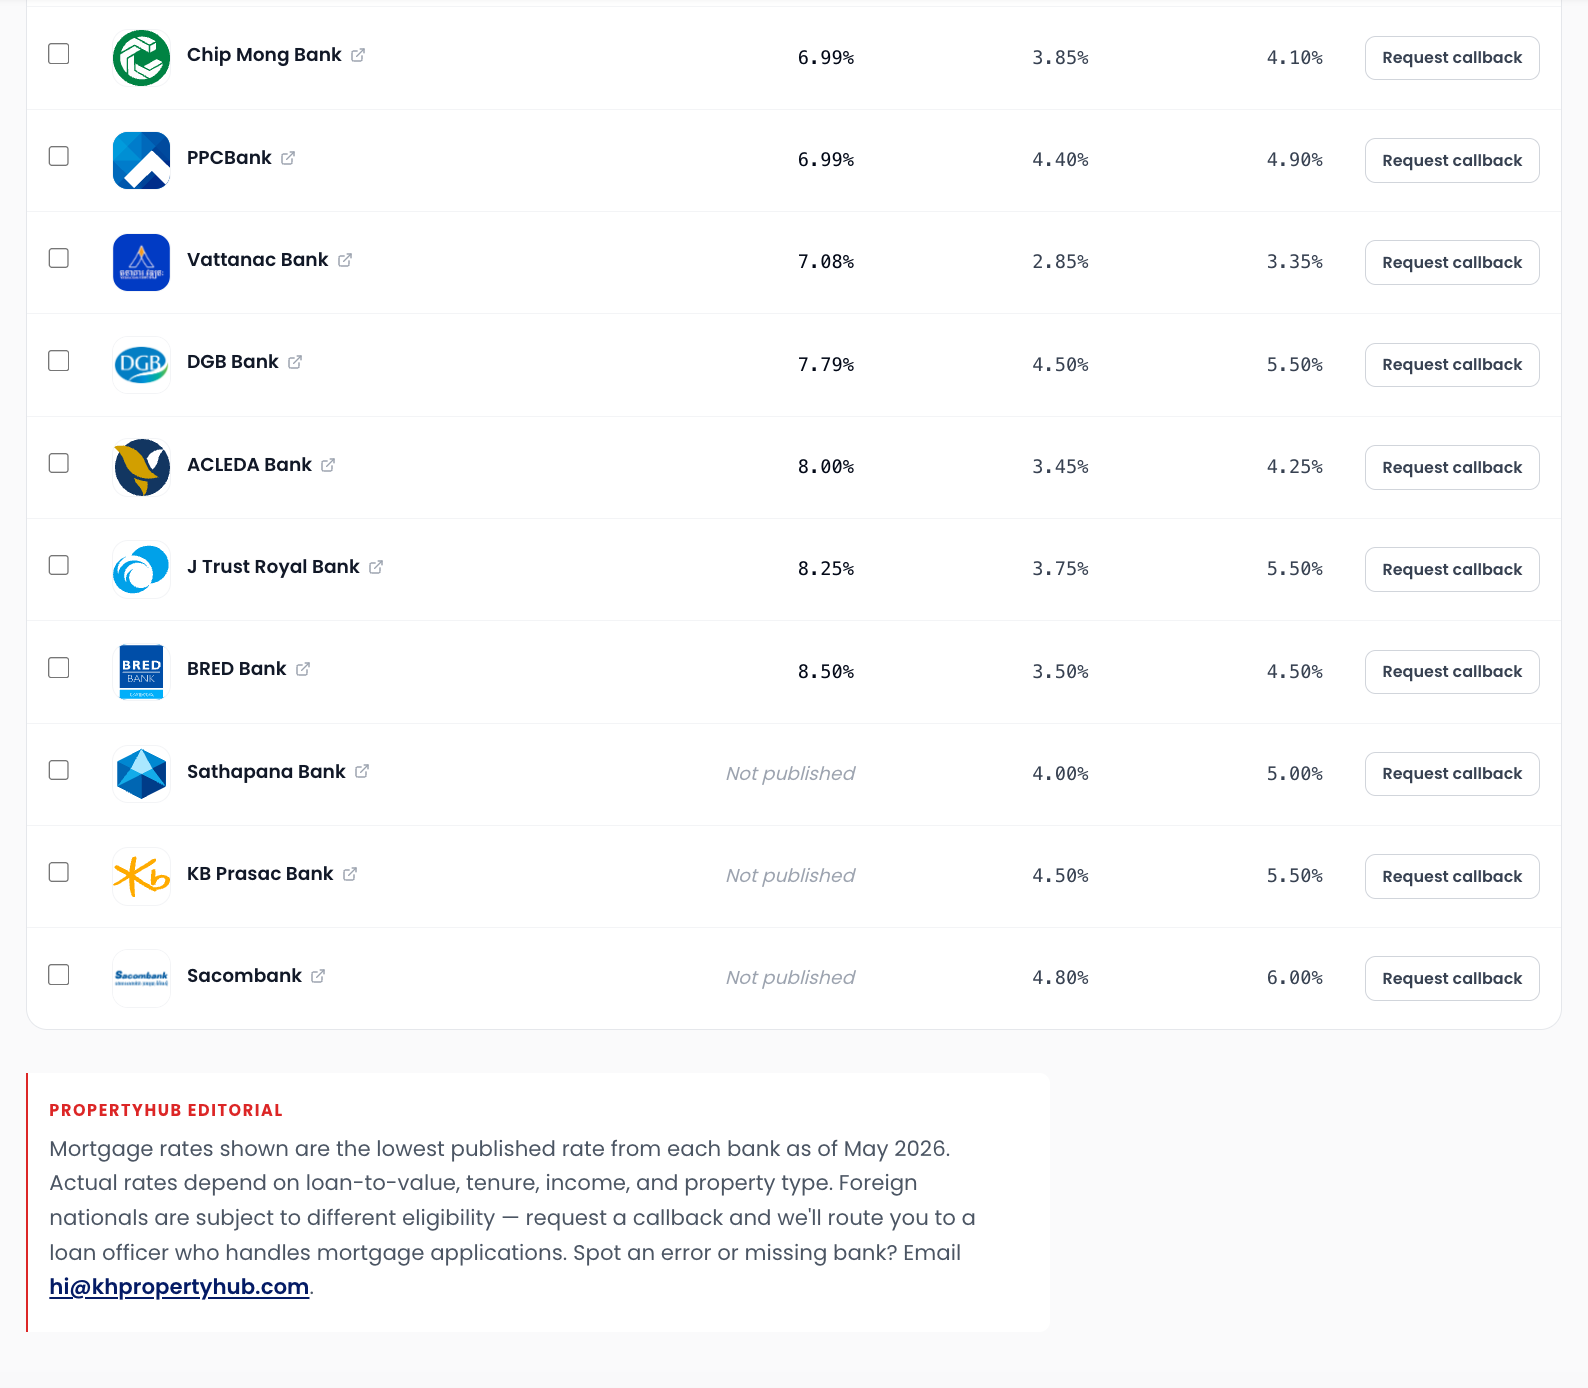
Task: Click the Vattanac Bank logo
Action: click(142, 262)
